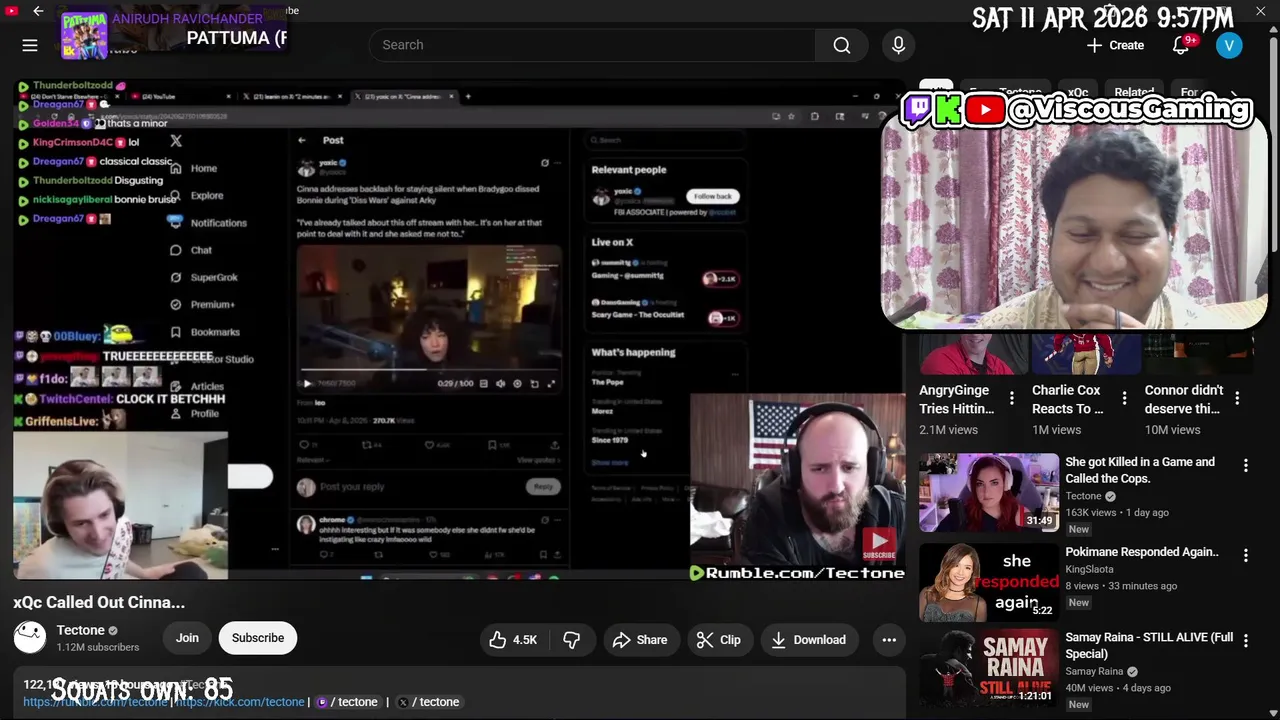
Task: Select the From Tectone filter chip
Action: (x=1006, y=93)
